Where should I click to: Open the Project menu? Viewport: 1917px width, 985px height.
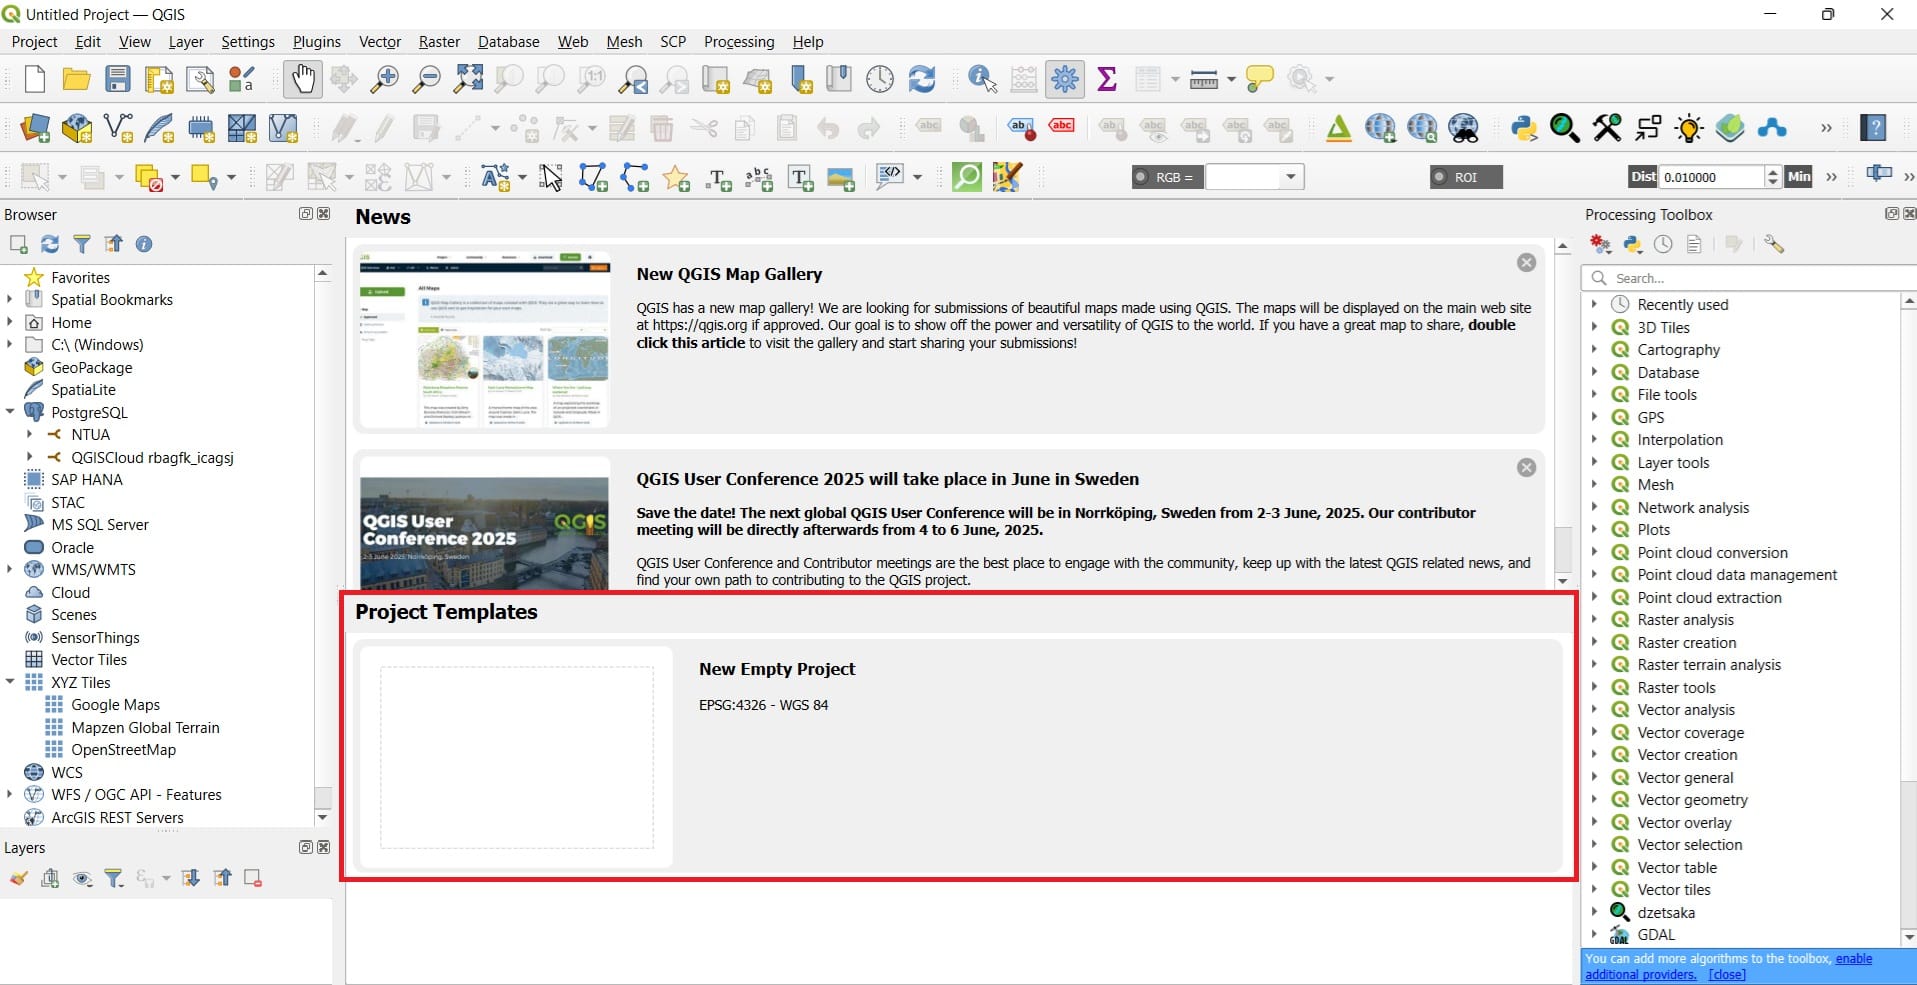pos(34,42)
